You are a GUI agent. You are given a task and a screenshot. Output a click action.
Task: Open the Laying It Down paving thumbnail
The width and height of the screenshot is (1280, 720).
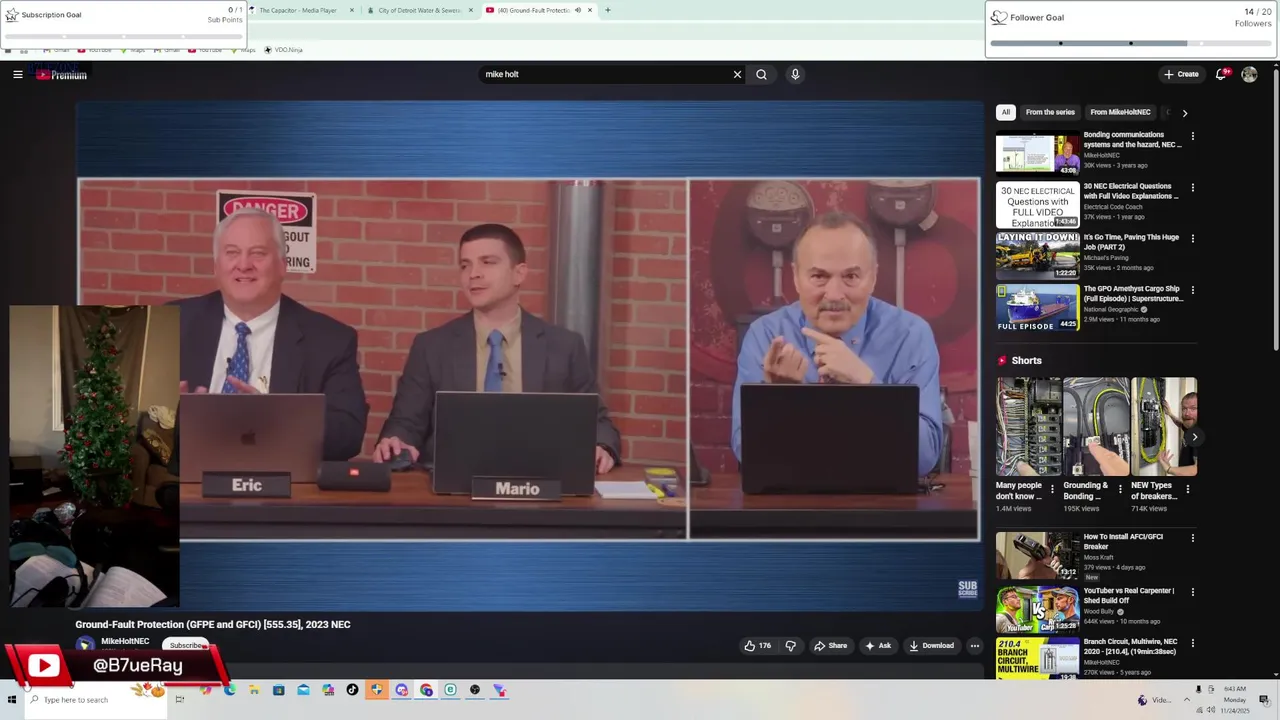tap(1038, 256)
